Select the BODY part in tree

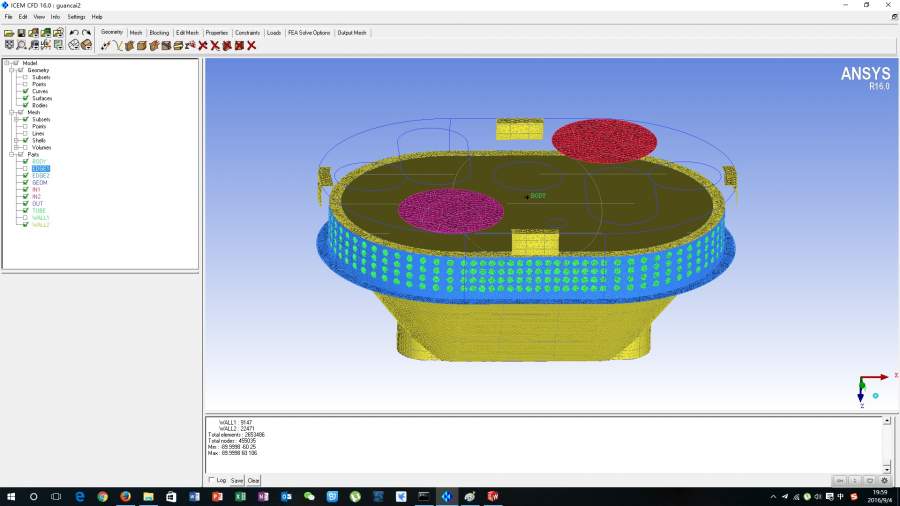coord(39,162)
